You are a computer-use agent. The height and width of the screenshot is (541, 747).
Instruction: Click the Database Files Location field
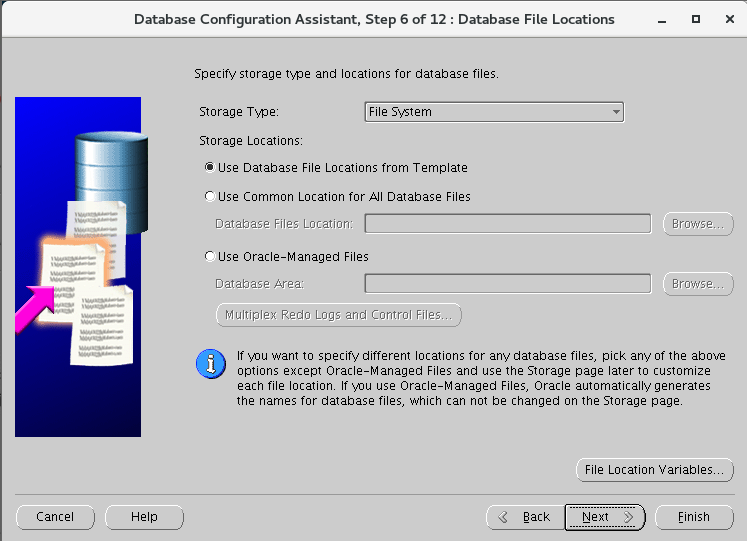click(x=508, y=223)
